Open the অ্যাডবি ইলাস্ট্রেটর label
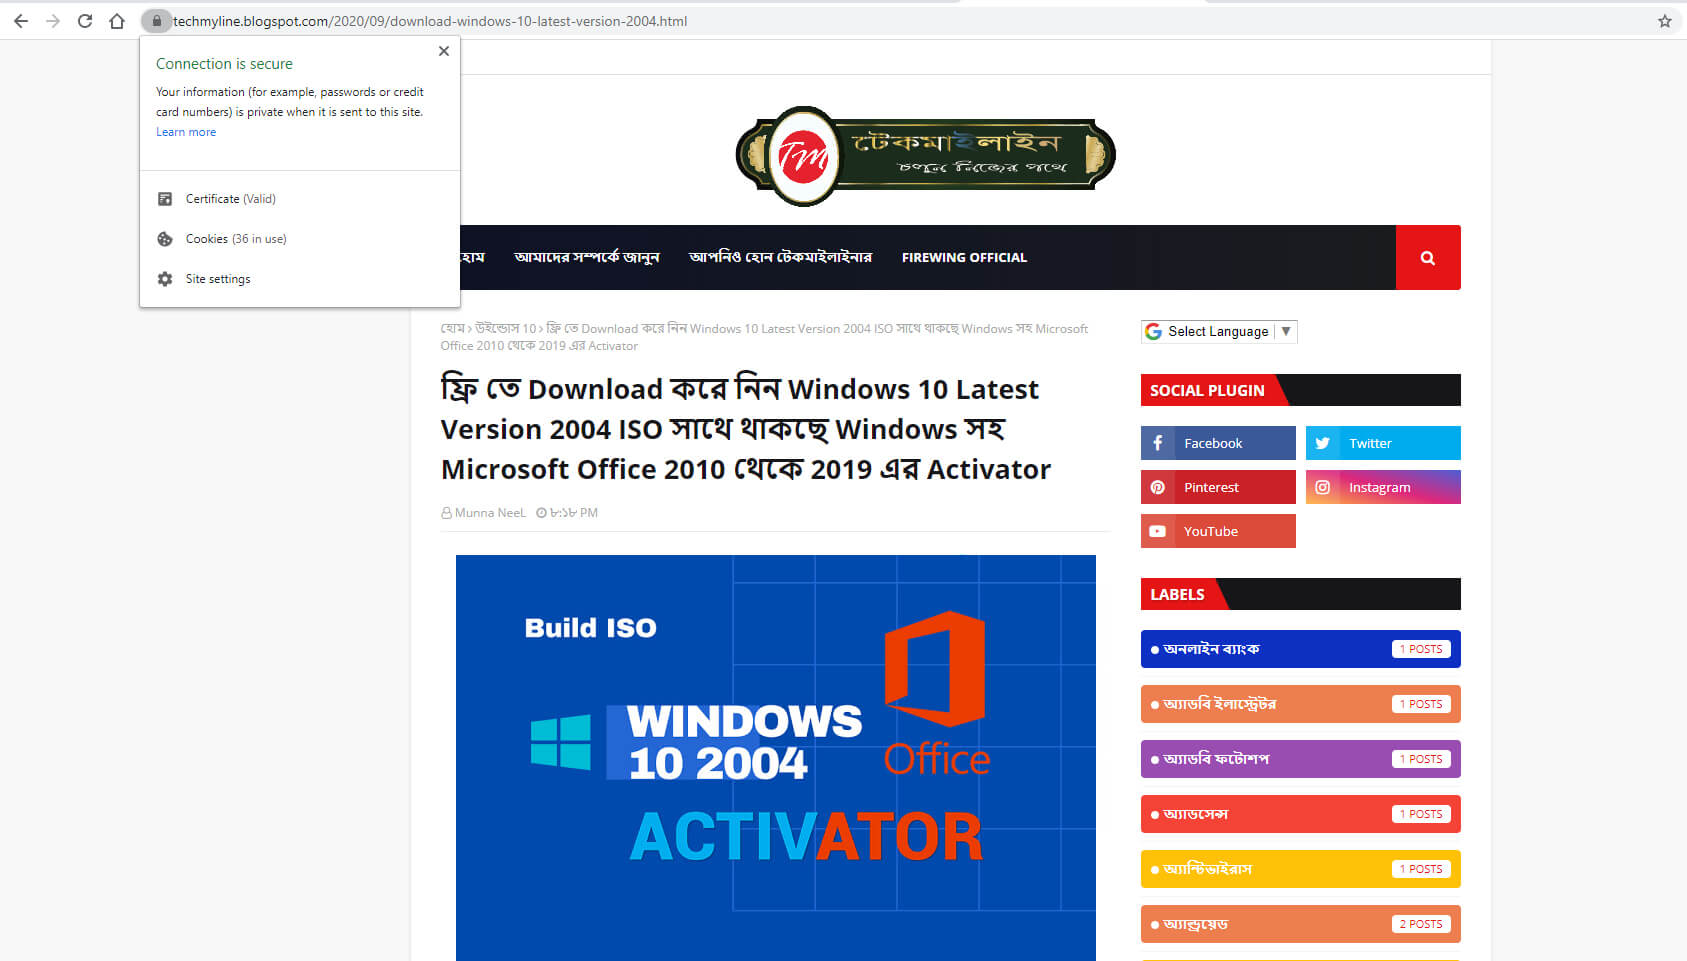This screenshot has height=961, width=1687. click(x=1301, y=704)
